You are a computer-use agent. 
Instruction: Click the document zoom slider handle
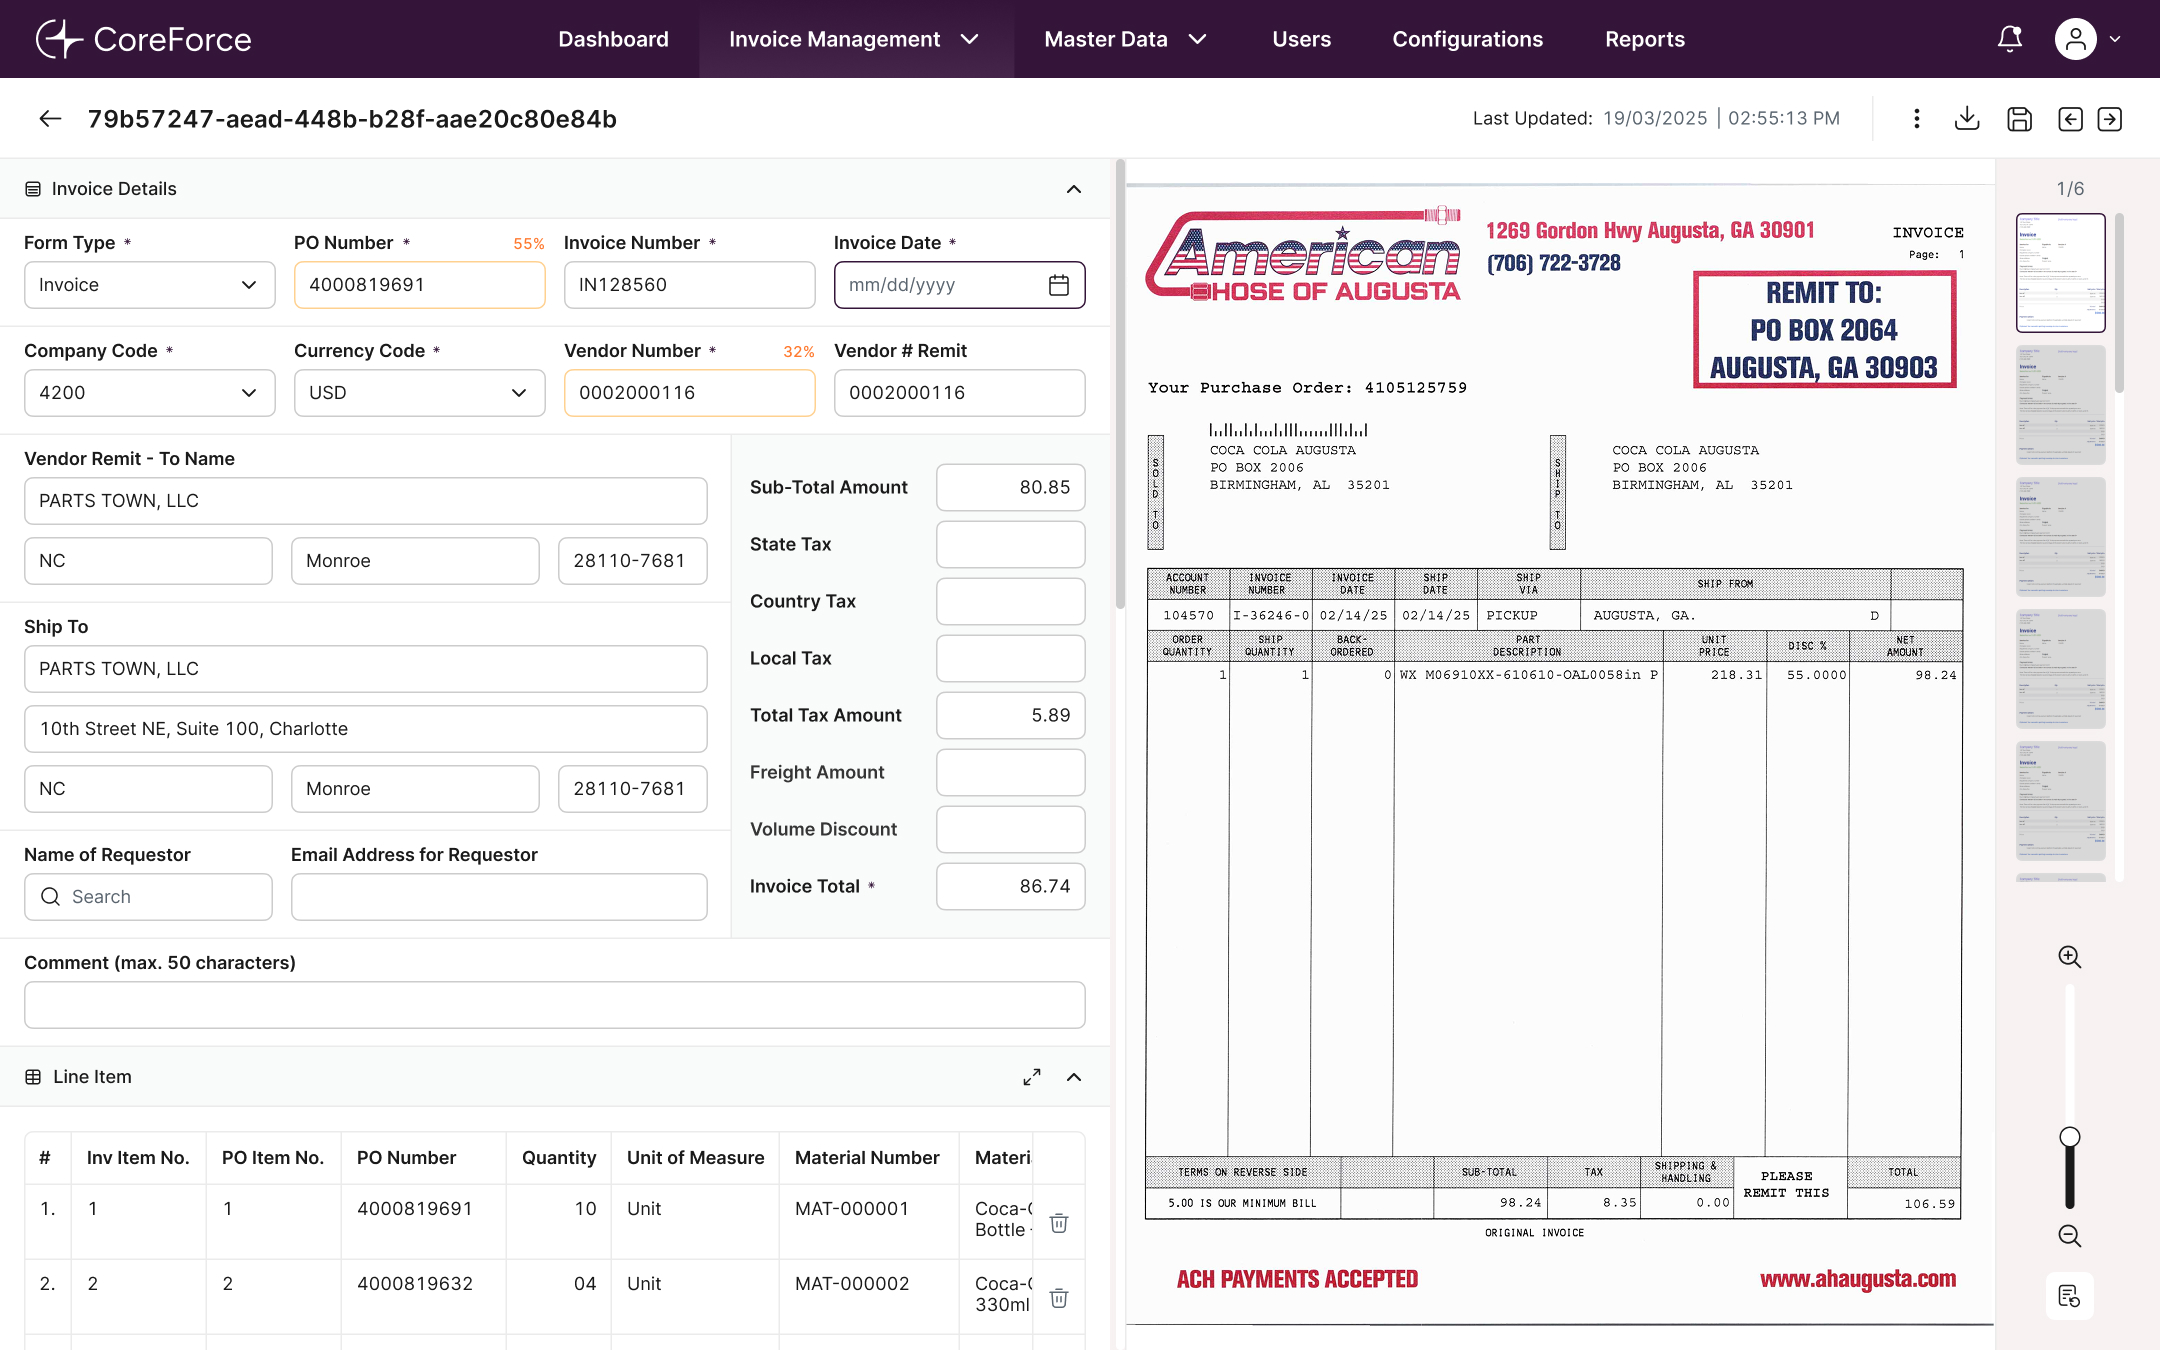pyautogui.click(x=2069, y=1137)
